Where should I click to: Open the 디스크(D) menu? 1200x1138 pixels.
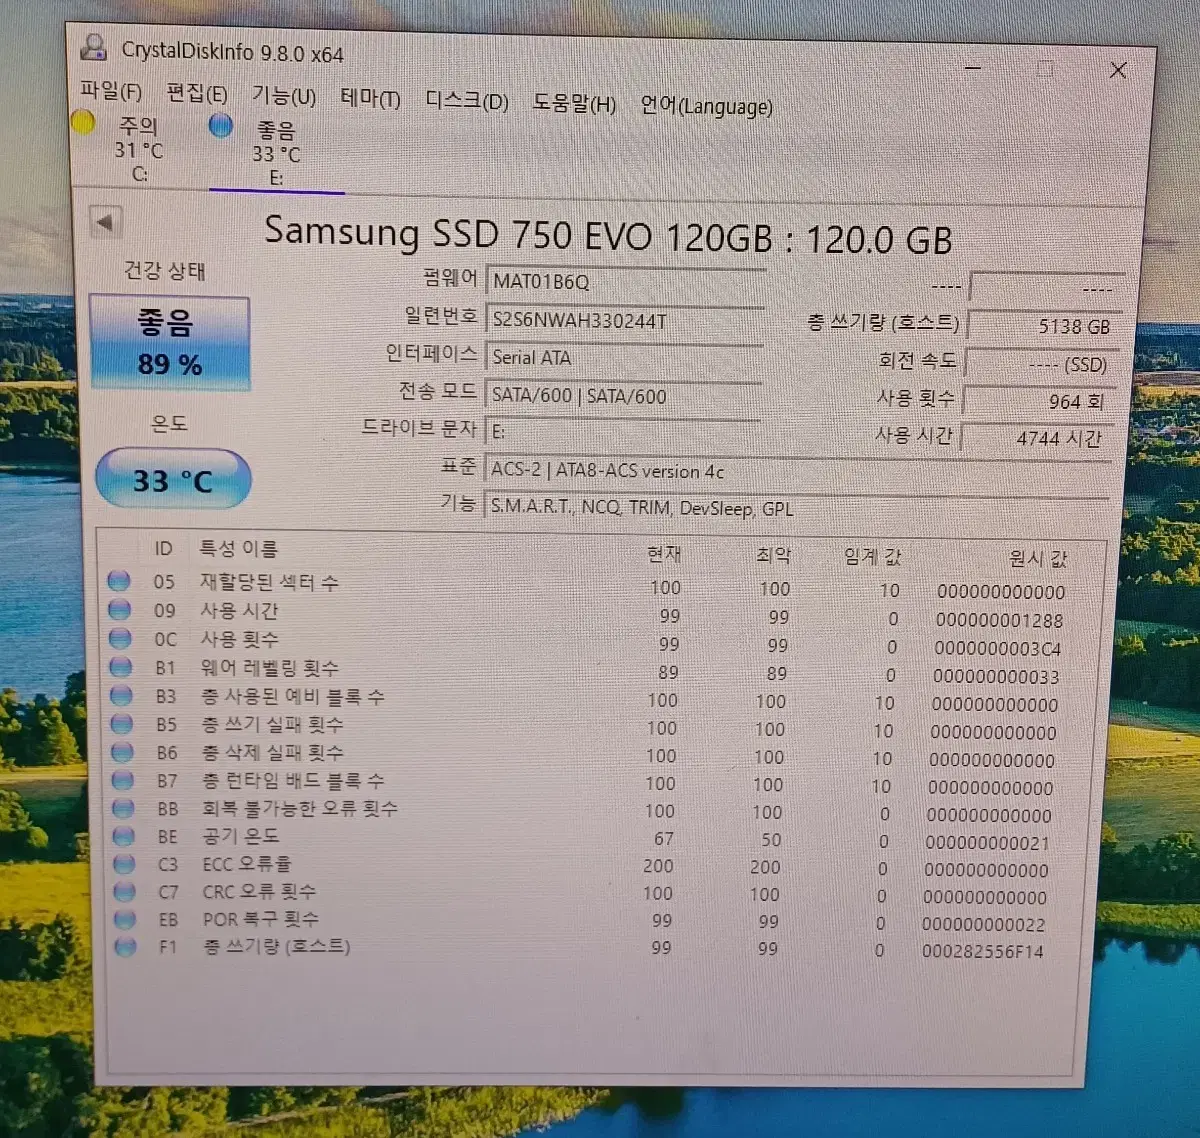pos(466,102)
